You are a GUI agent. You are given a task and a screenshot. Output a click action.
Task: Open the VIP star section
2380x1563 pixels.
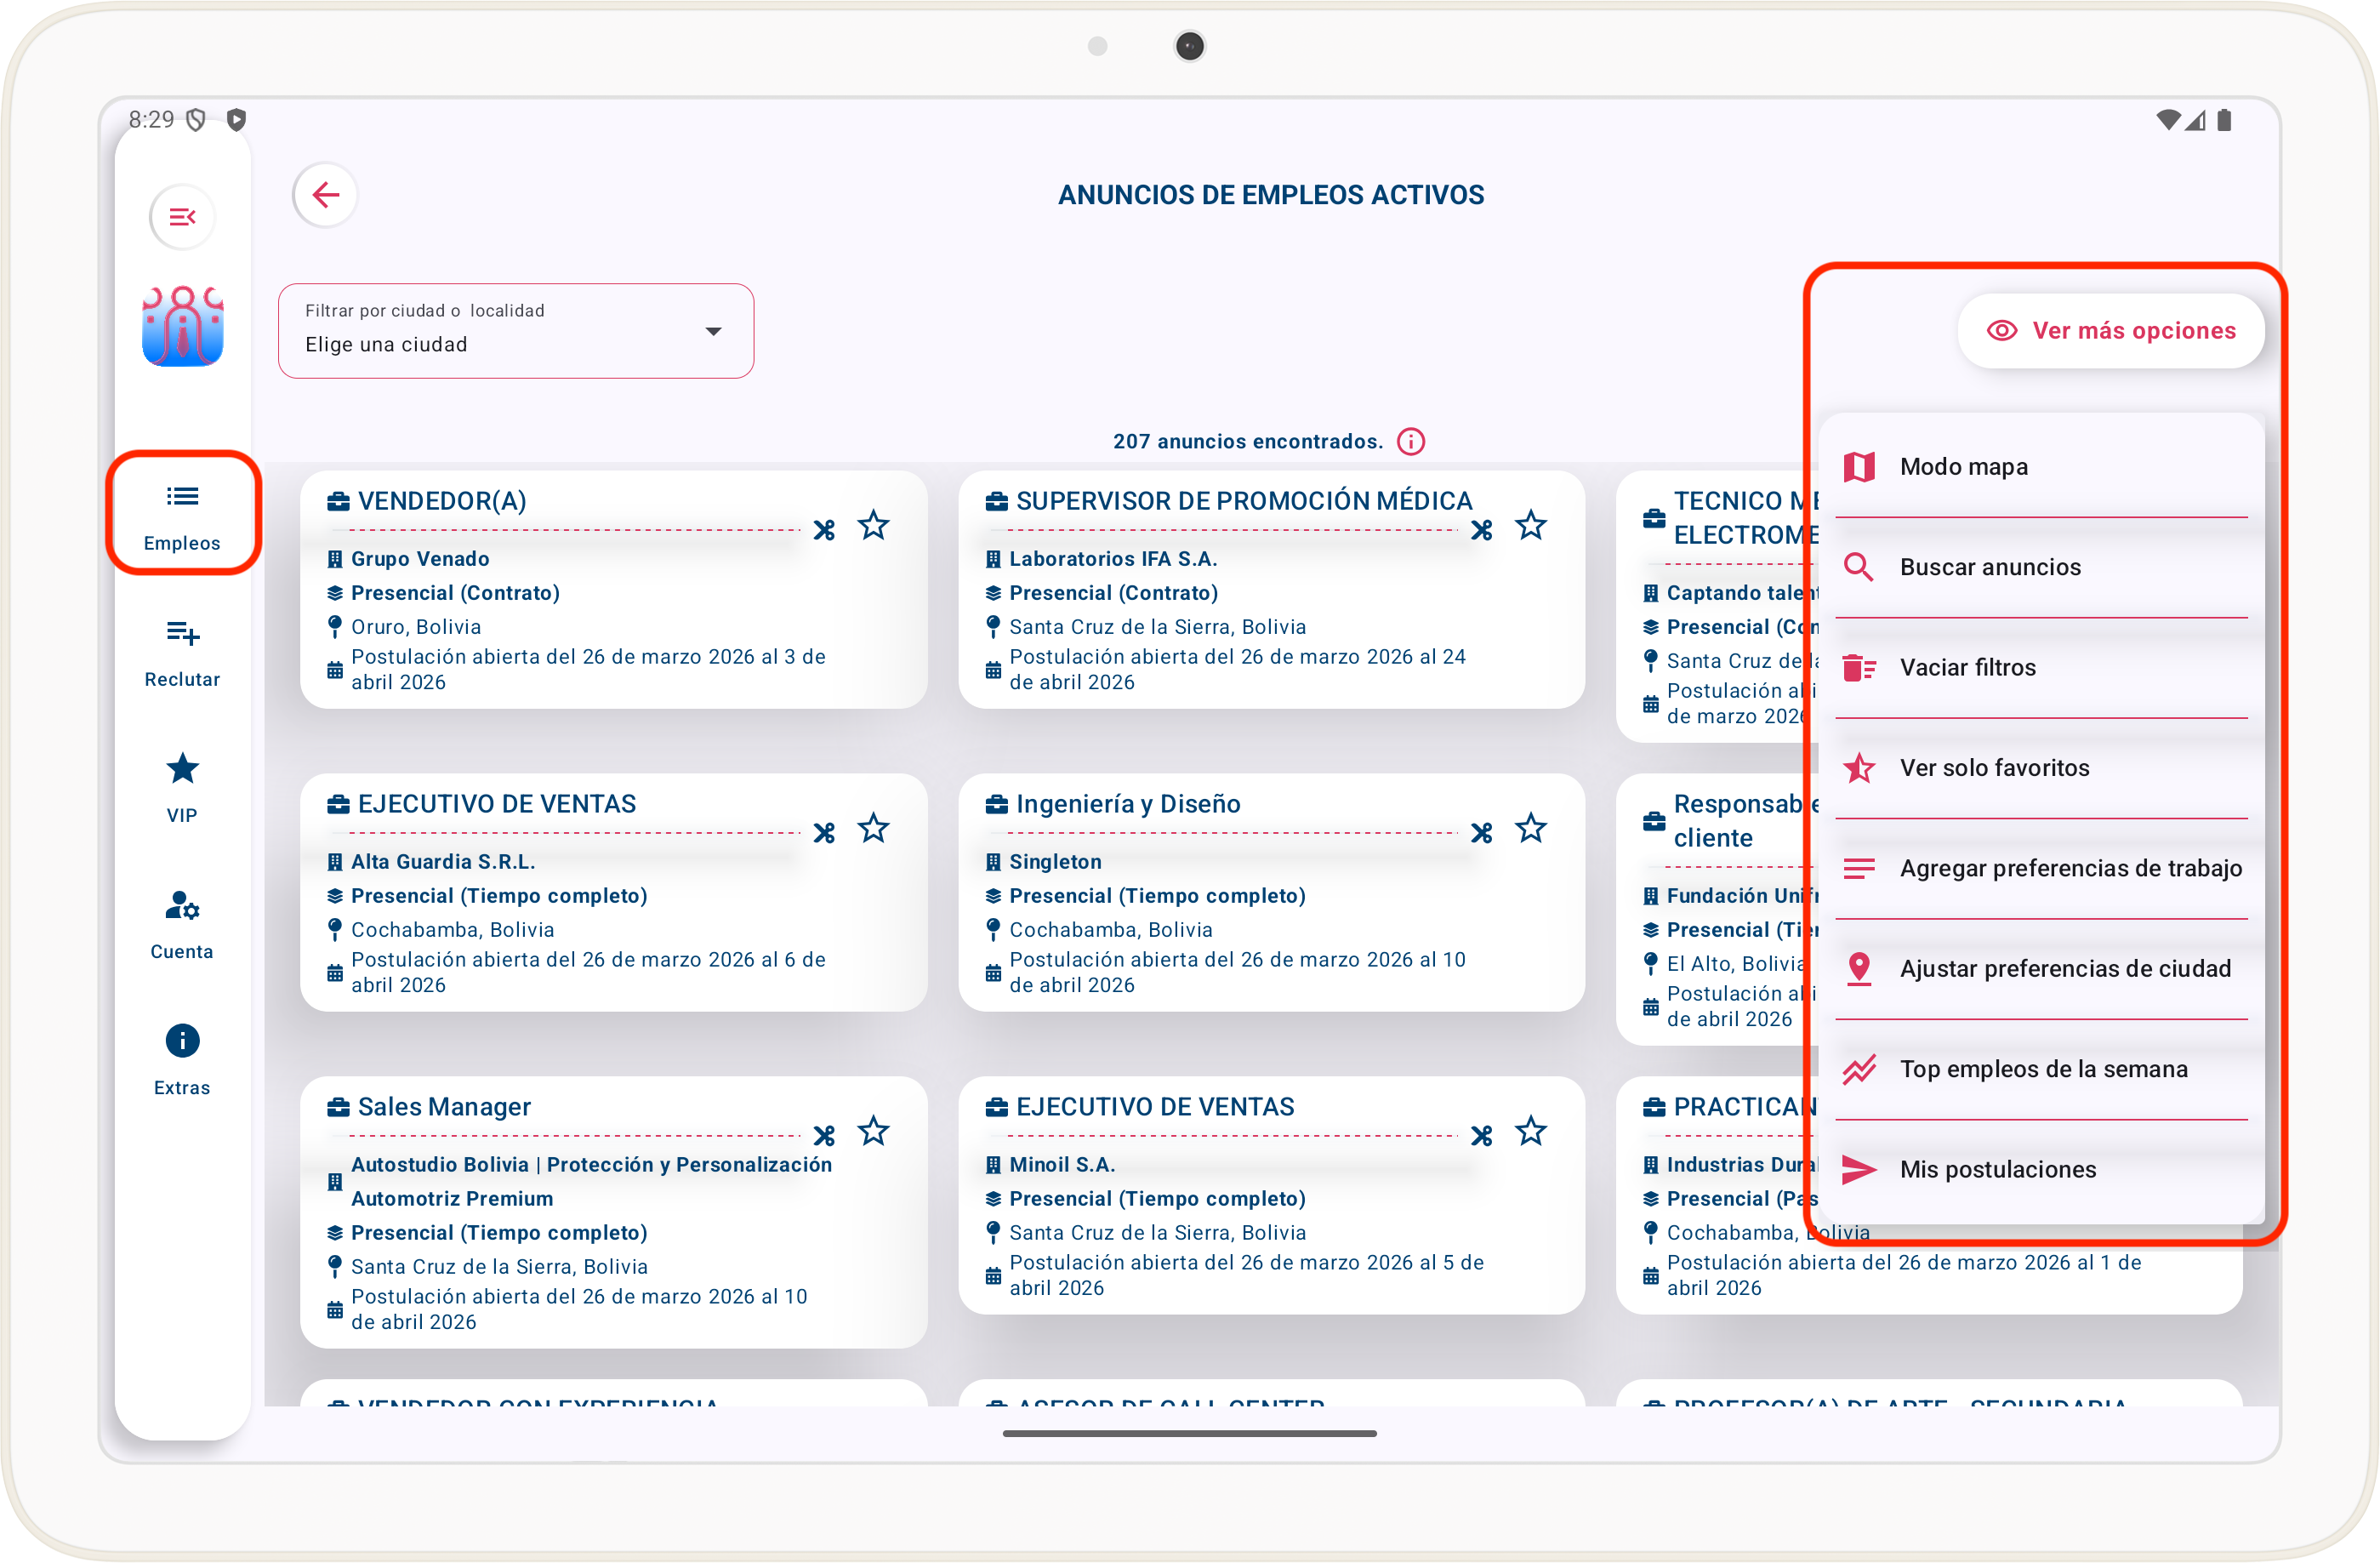coord(182,787)
